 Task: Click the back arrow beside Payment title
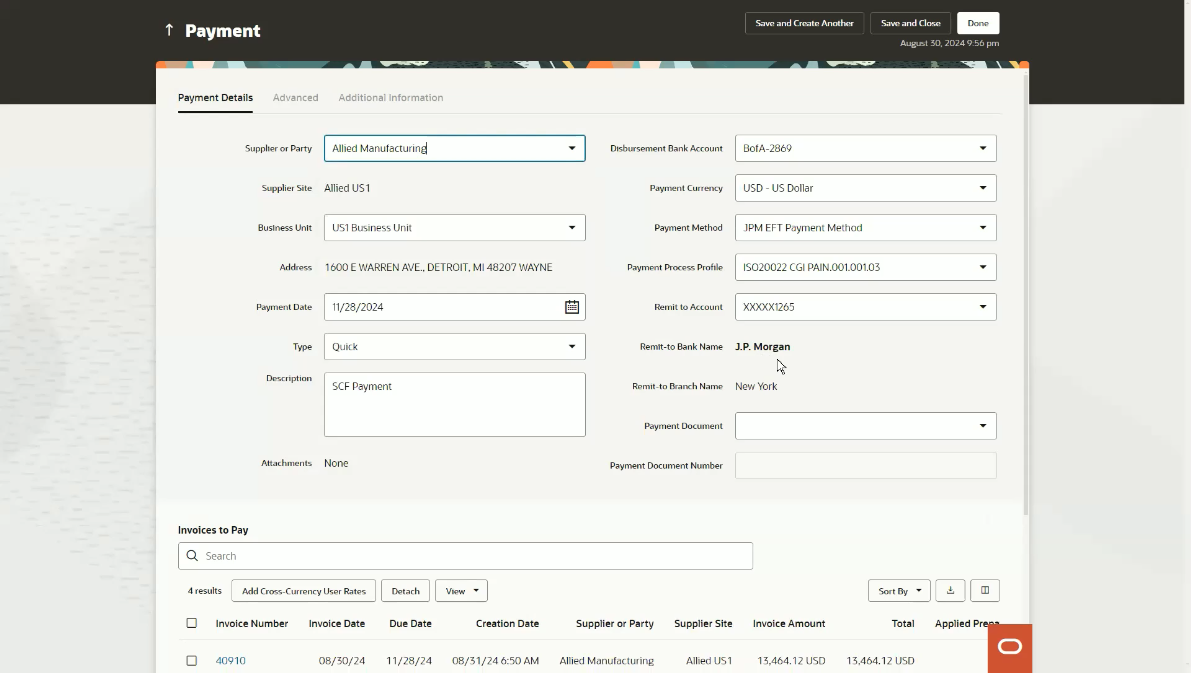click(169, 31)
